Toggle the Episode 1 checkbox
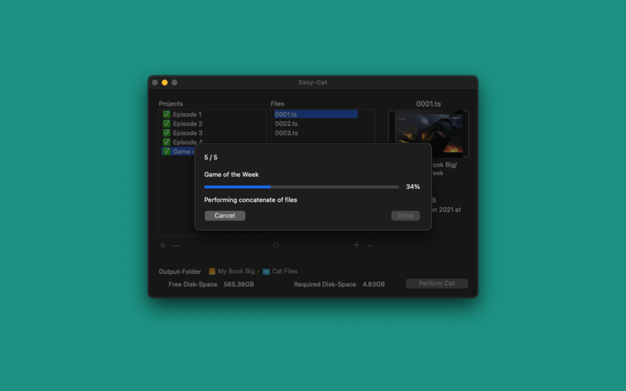Viewport: 626px width, 391px height. tap(166, 114)
